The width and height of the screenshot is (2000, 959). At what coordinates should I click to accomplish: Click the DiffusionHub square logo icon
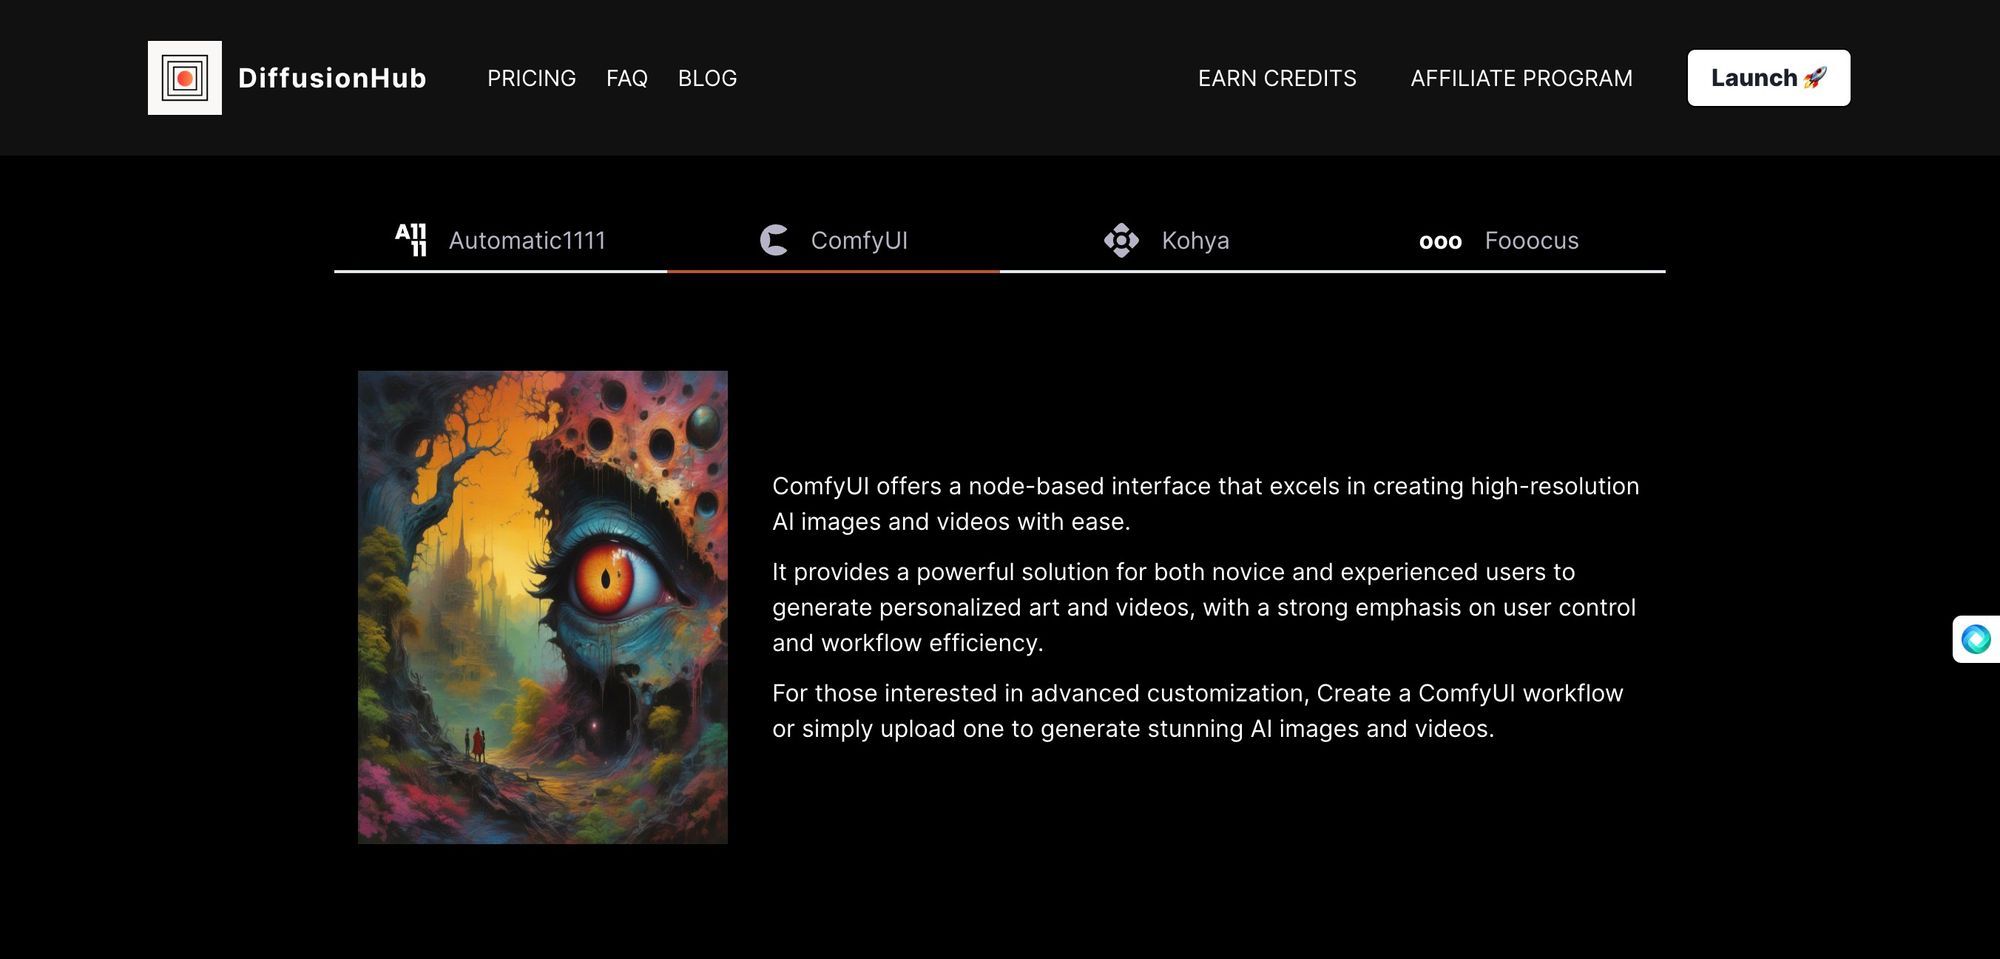185,78
